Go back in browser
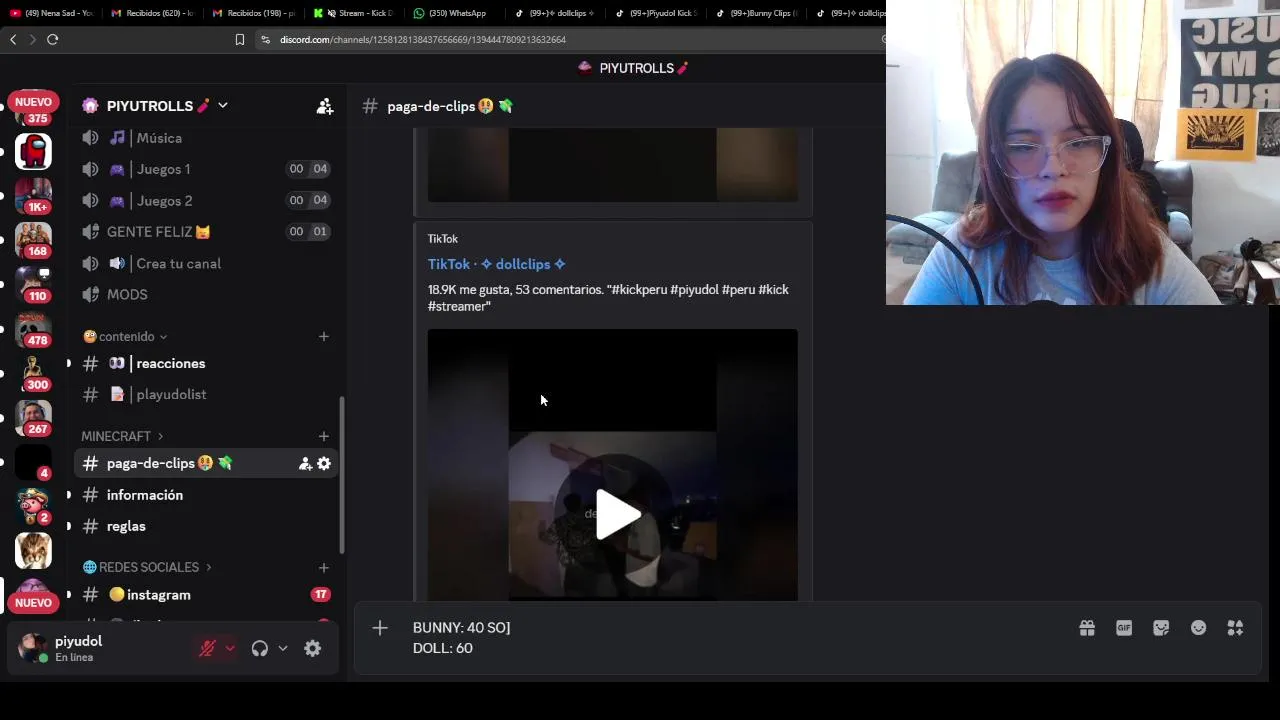This screenshot has width=1280, height=720. click(13, 39)
